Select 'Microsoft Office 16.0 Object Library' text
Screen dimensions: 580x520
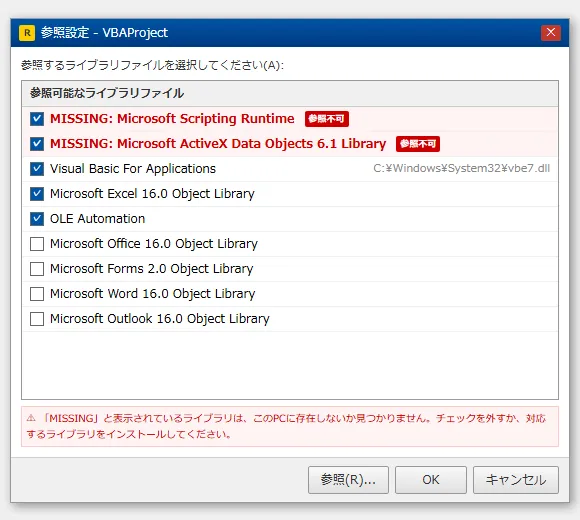click(x=154, y=244)
